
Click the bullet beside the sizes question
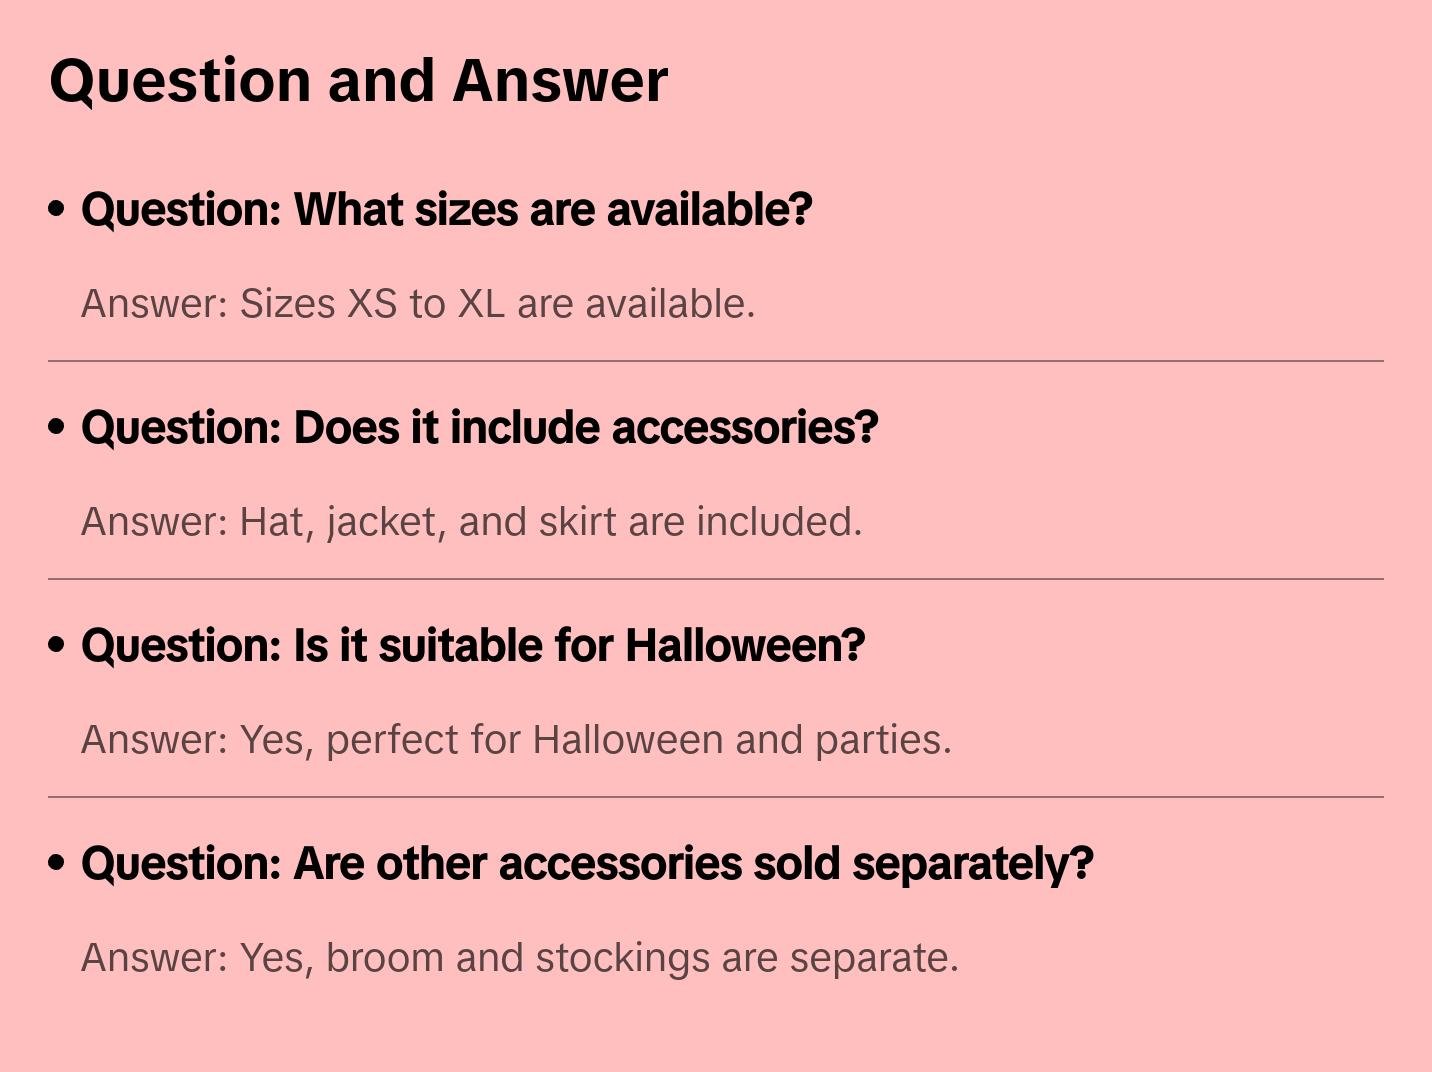coord(57,210)
